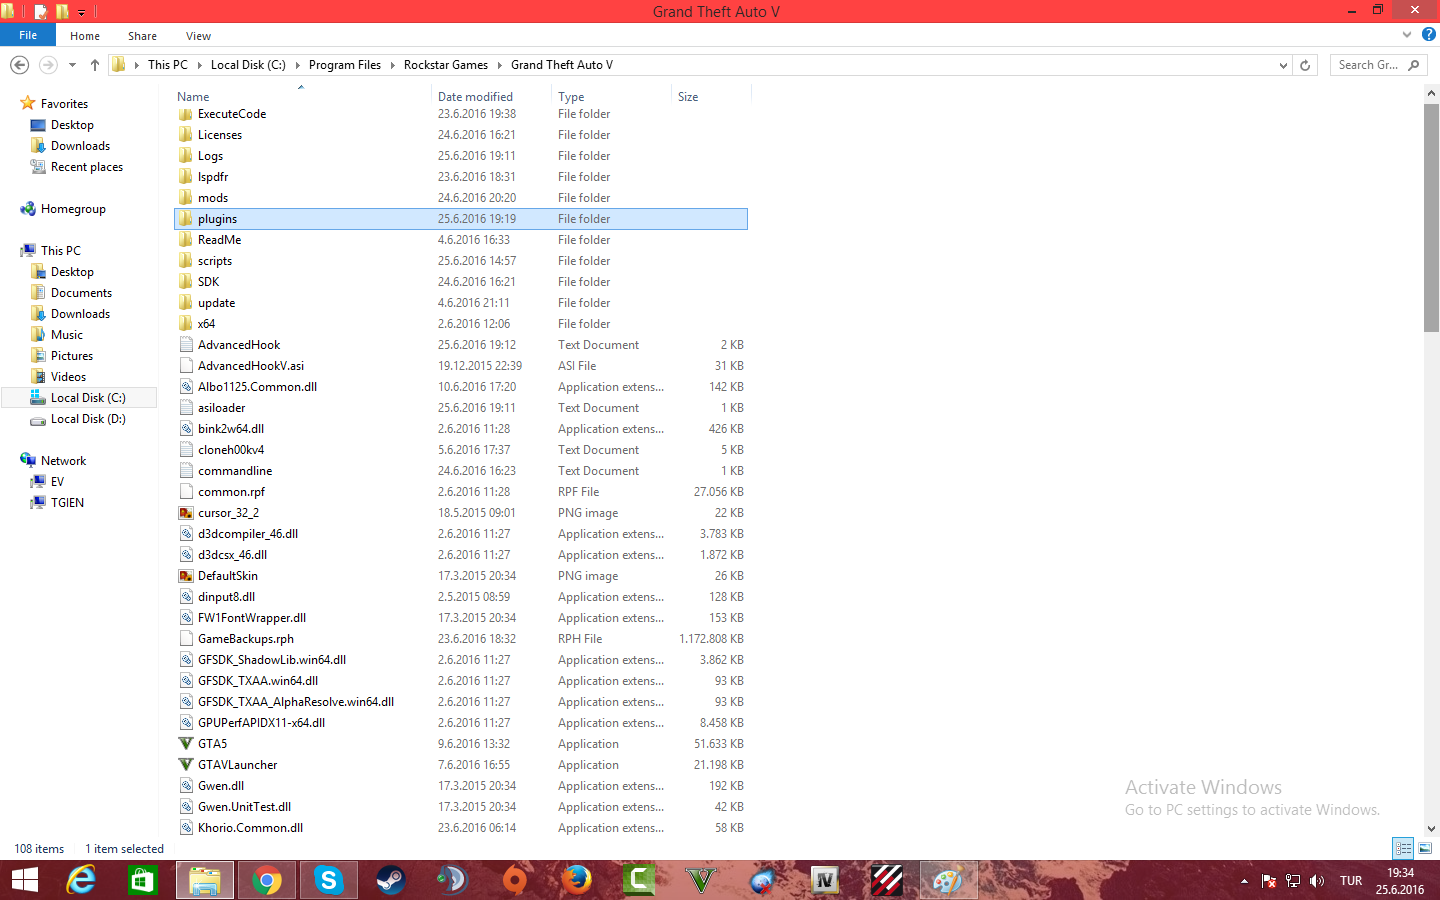
Task: Launch Steam from the taskbar
Action: (x=390, y=880)
